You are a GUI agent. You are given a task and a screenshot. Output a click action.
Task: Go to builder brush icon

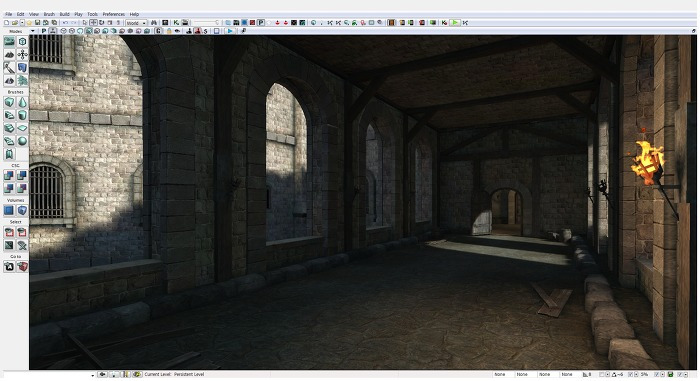pyautogui.click(x=22, y=267)
